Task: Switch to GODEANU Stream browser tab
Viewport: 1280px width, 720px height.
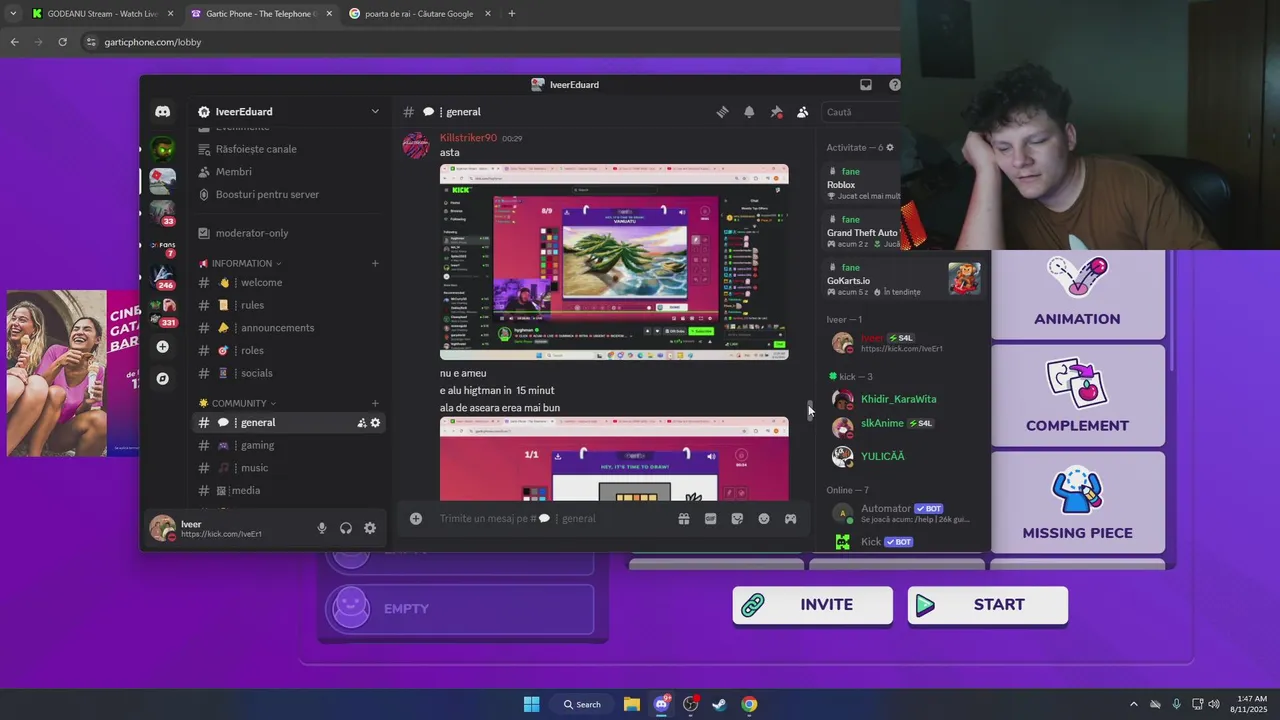Action: (x=103, y=14)
